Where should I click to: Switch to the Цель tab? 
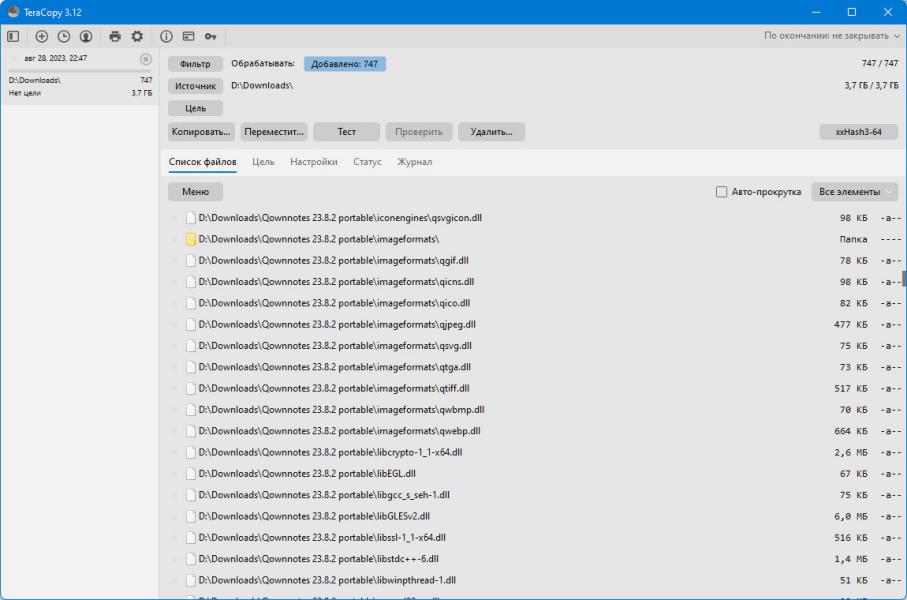pos(263,162)
